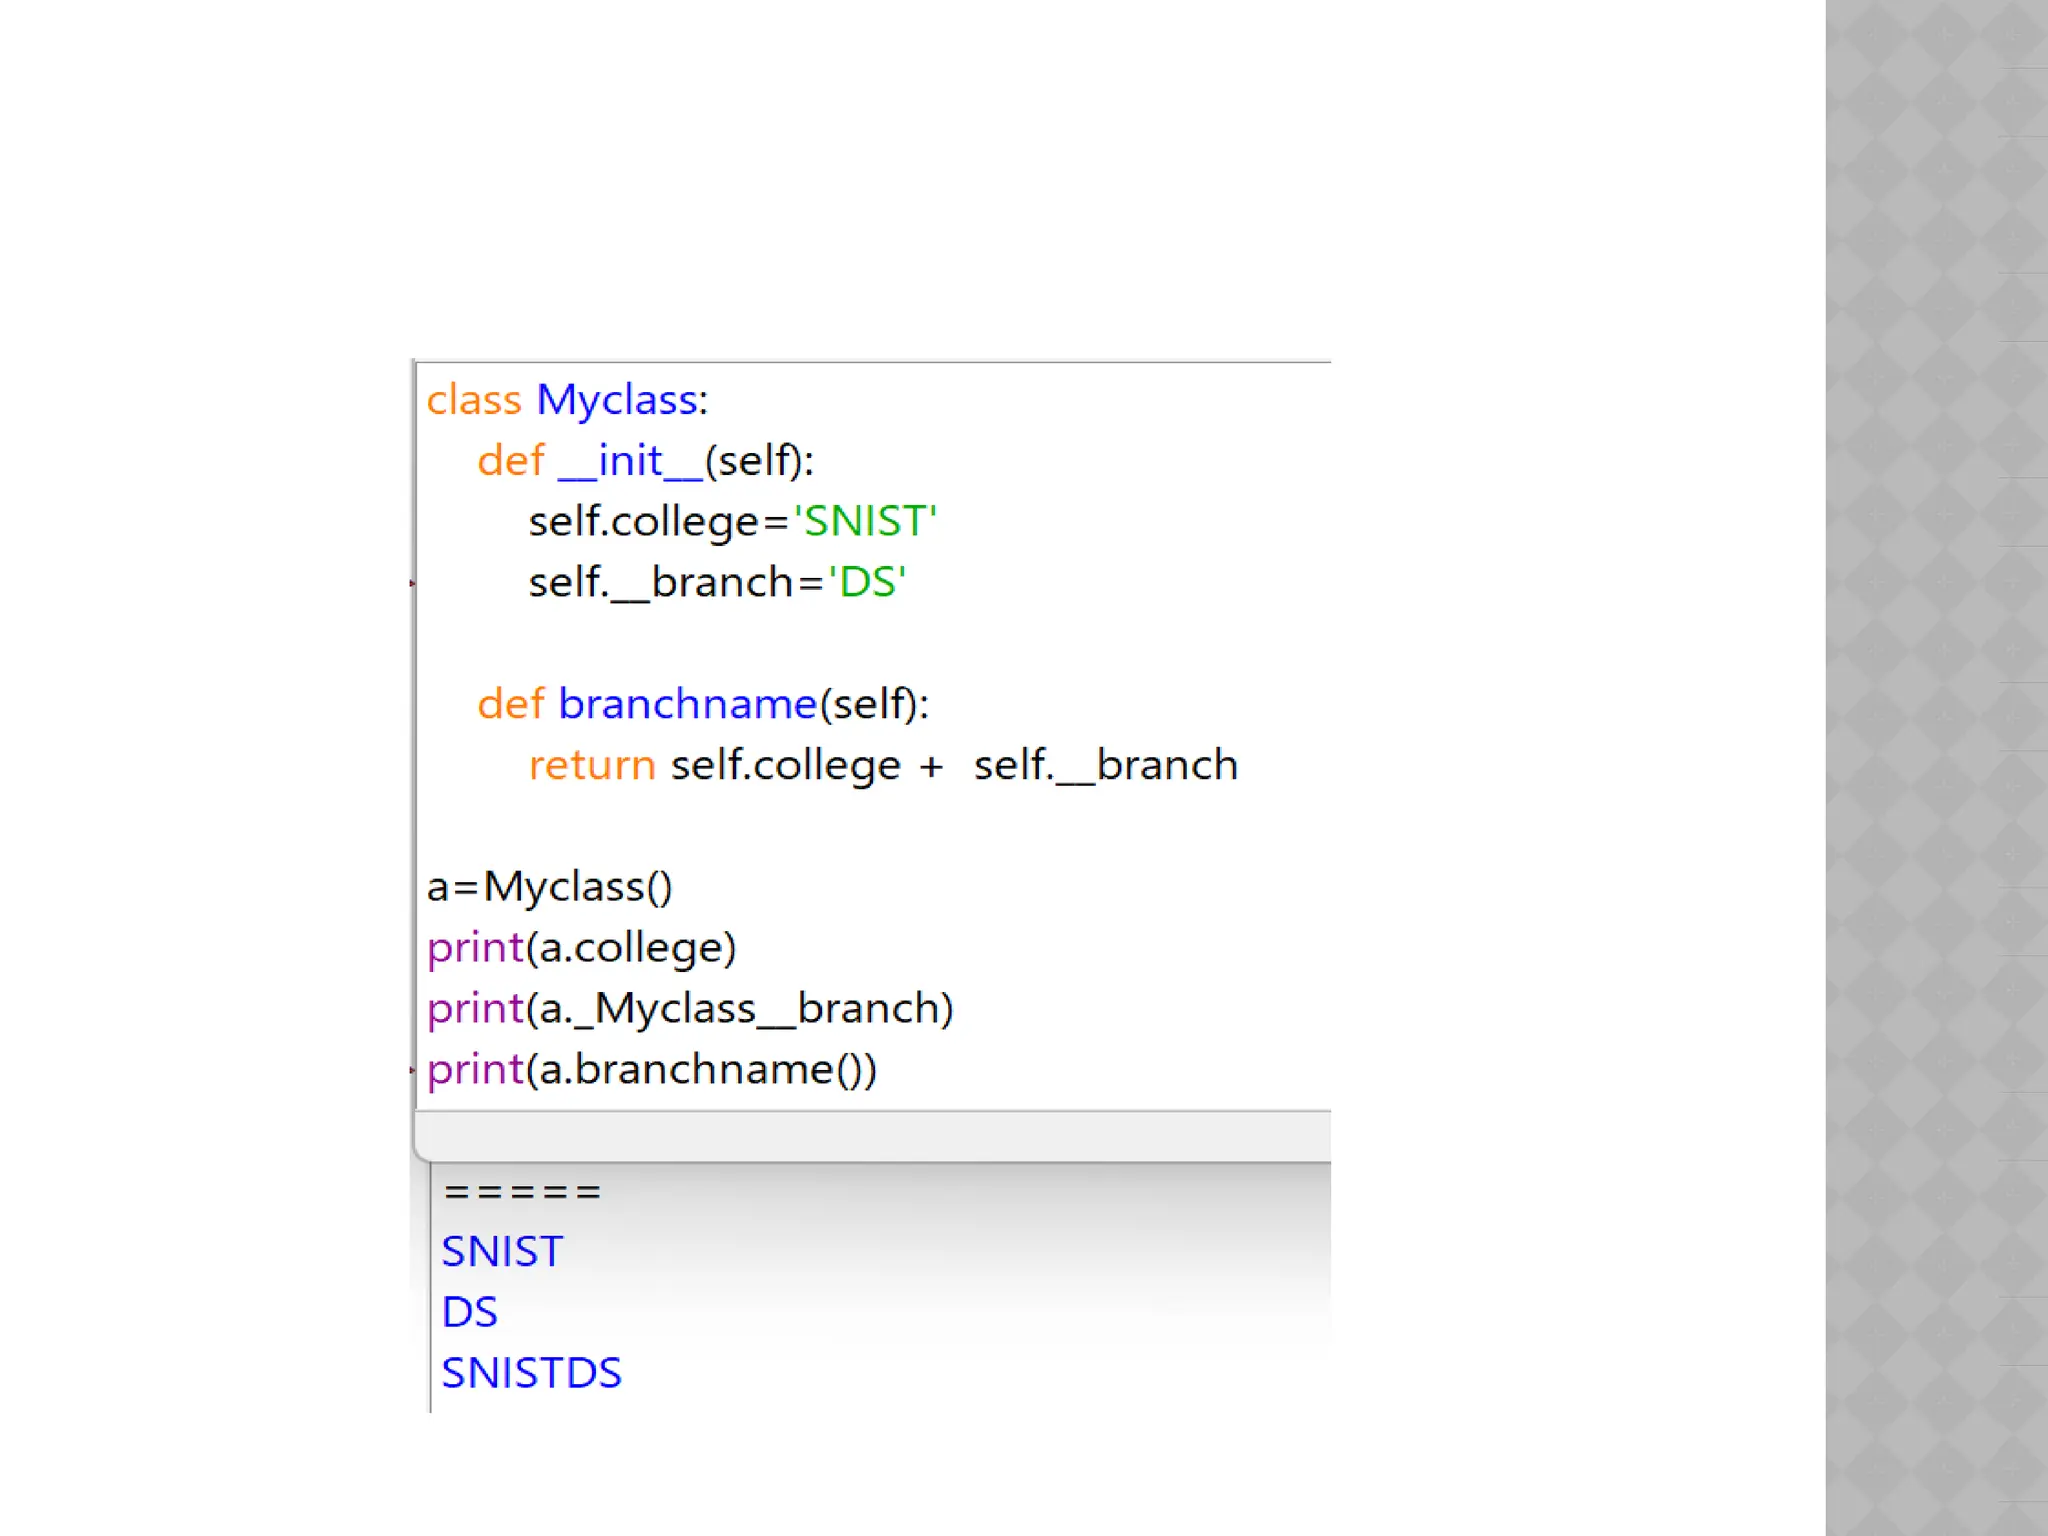This screenshot has height=1536, width=2048.
Task: Click the 'DS' output line
Action: coord(470,1312)
